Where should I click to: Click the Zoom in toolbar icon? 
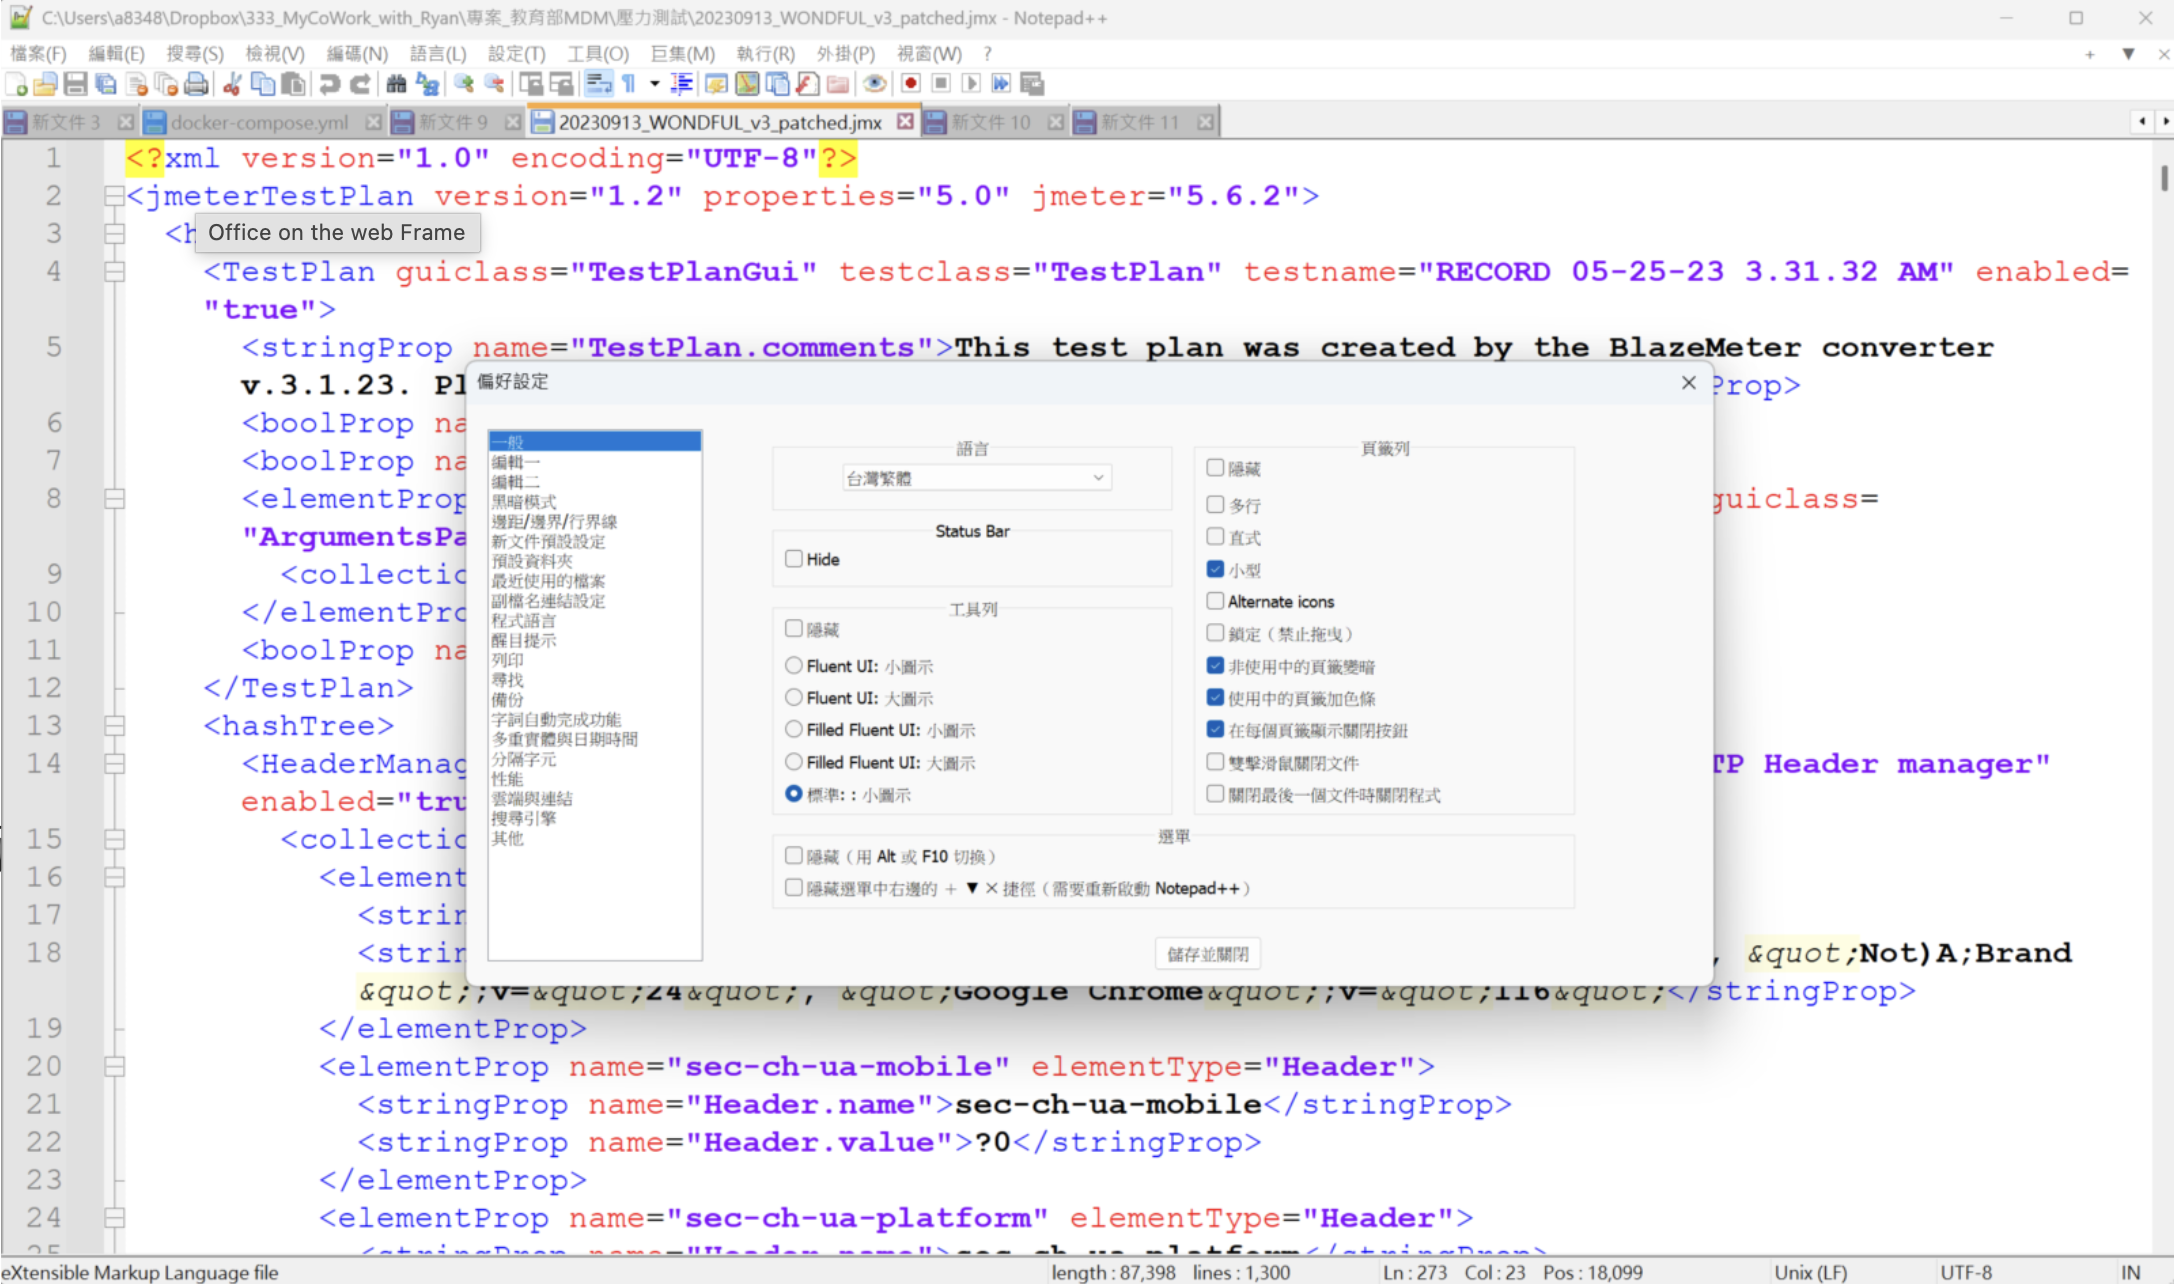[x=463, y=84]
